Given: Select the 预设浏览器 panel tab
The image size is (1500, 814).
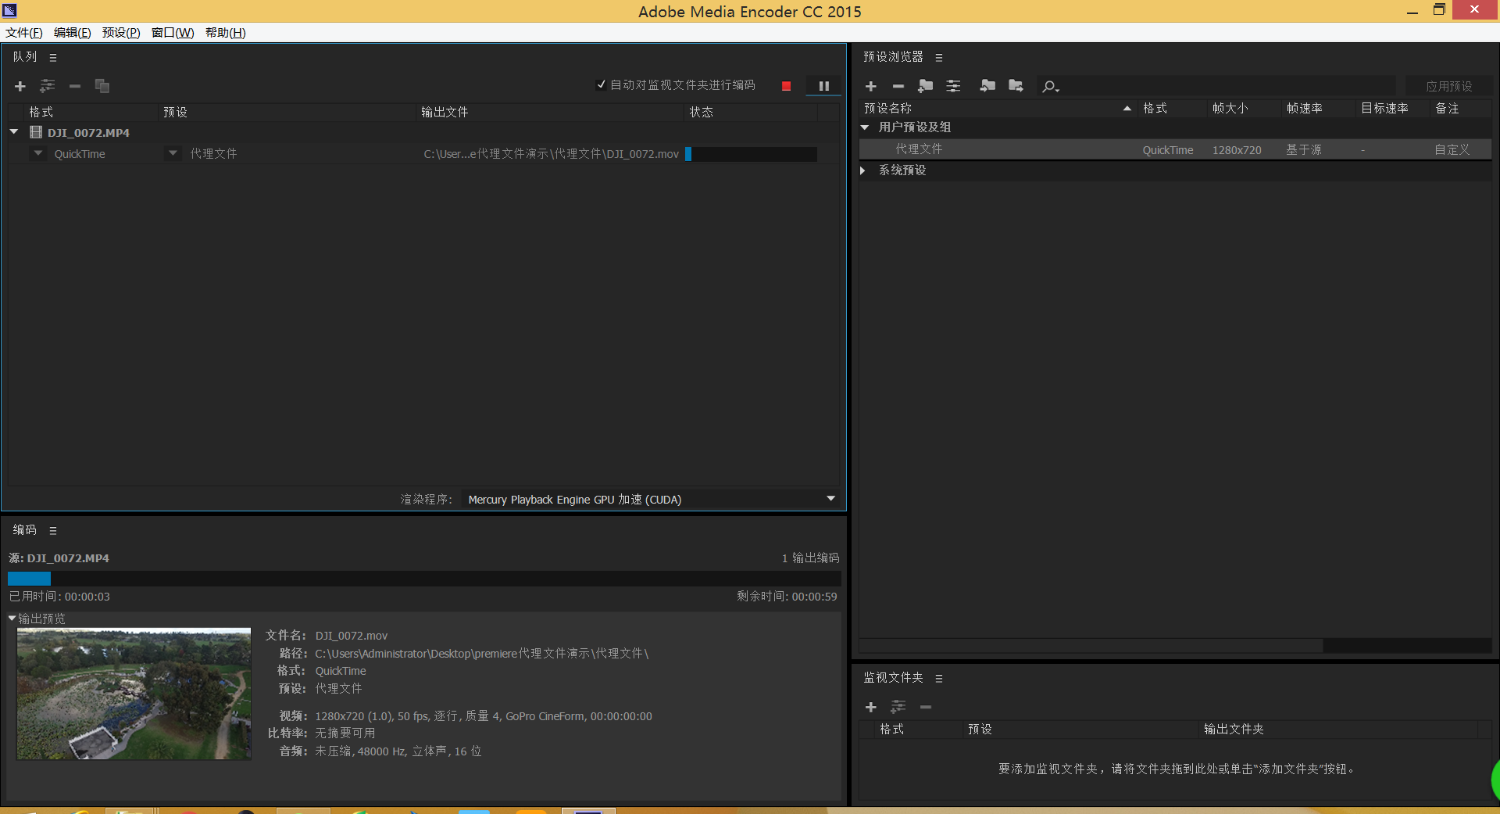Looking at the screenshot, I should (x=893, y=57).
